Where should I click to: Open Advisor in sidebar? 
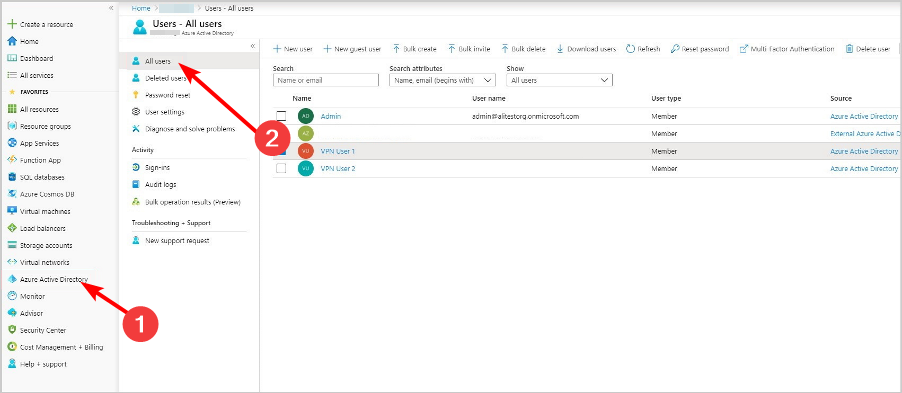point(31,313)
